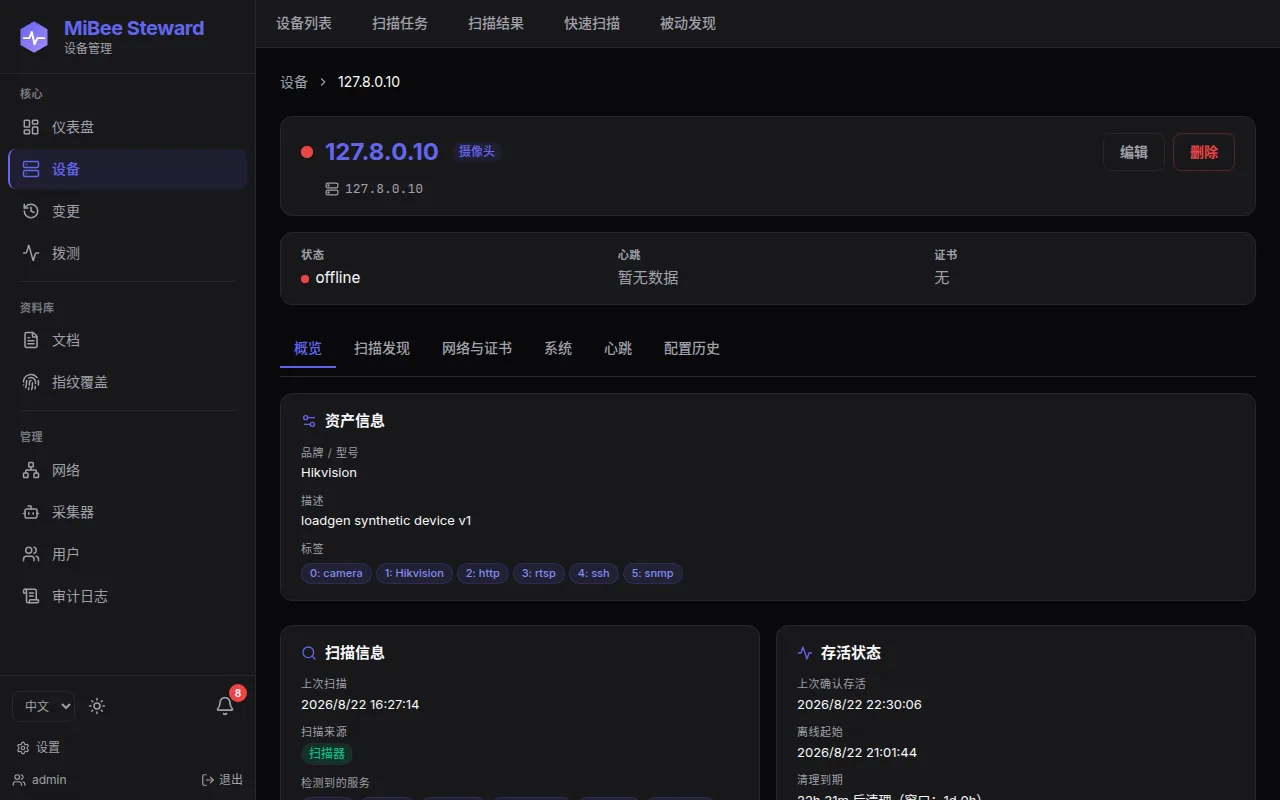Click the red 删除 button
Image resolution: width=1280 pixels, height=800 pixels.
tap(1204, 152)
